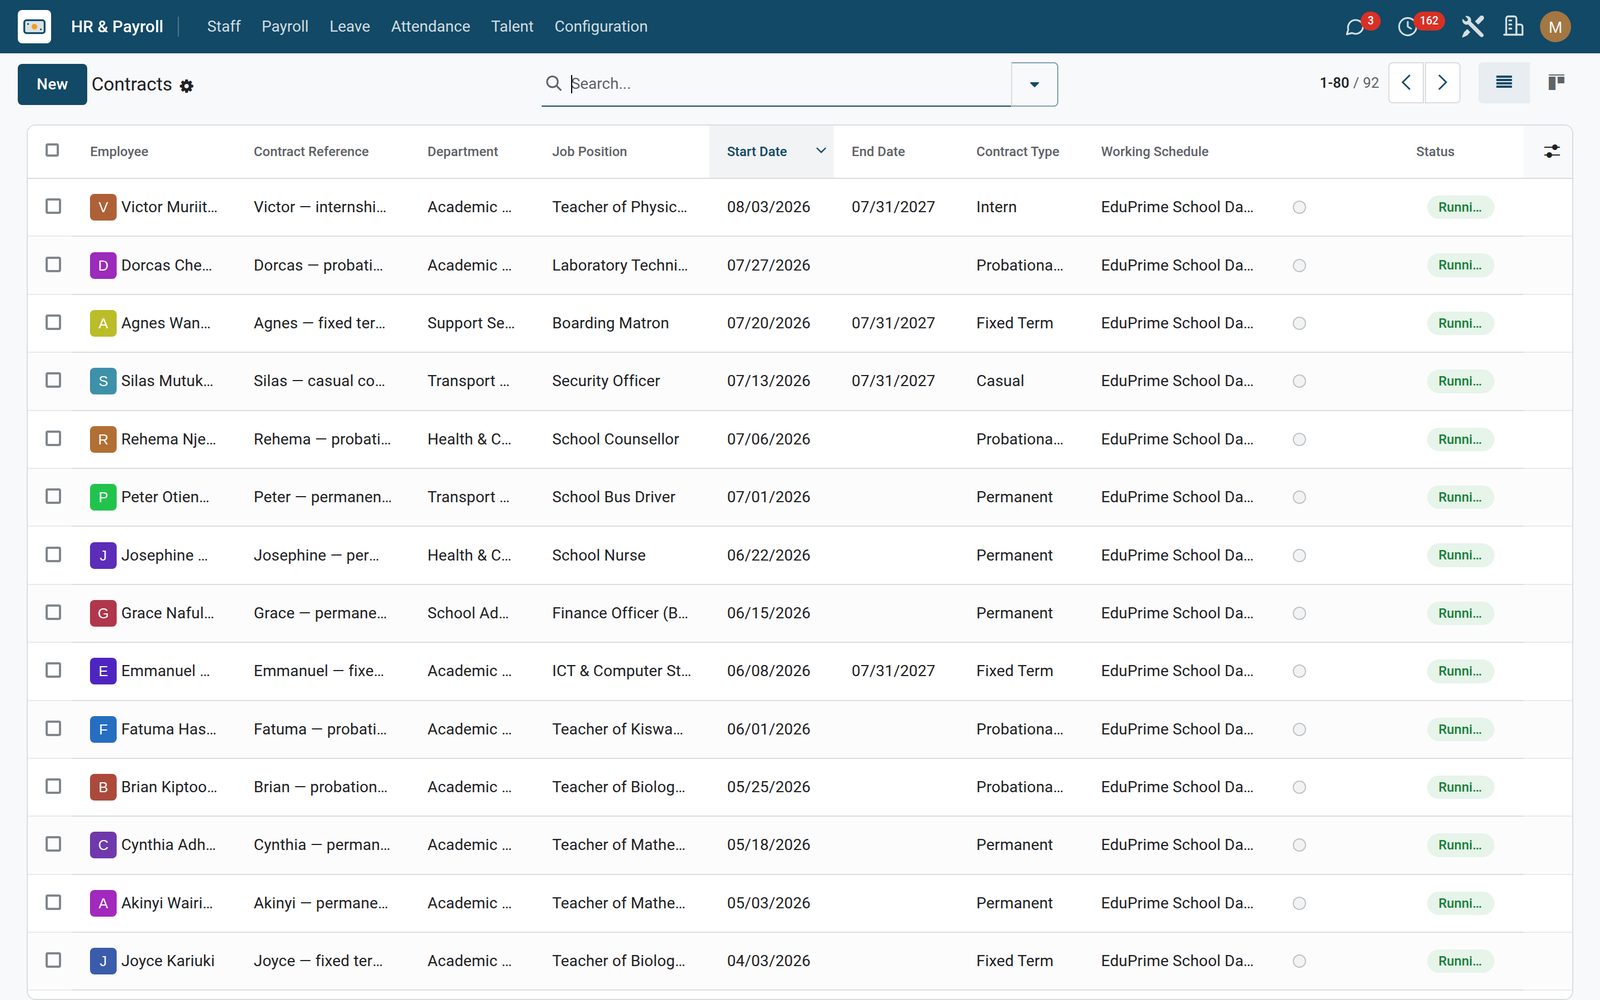Select Dorcas Che row checkbox
The height and width of the screenshot is (1000, 1600).
(53, 264)
